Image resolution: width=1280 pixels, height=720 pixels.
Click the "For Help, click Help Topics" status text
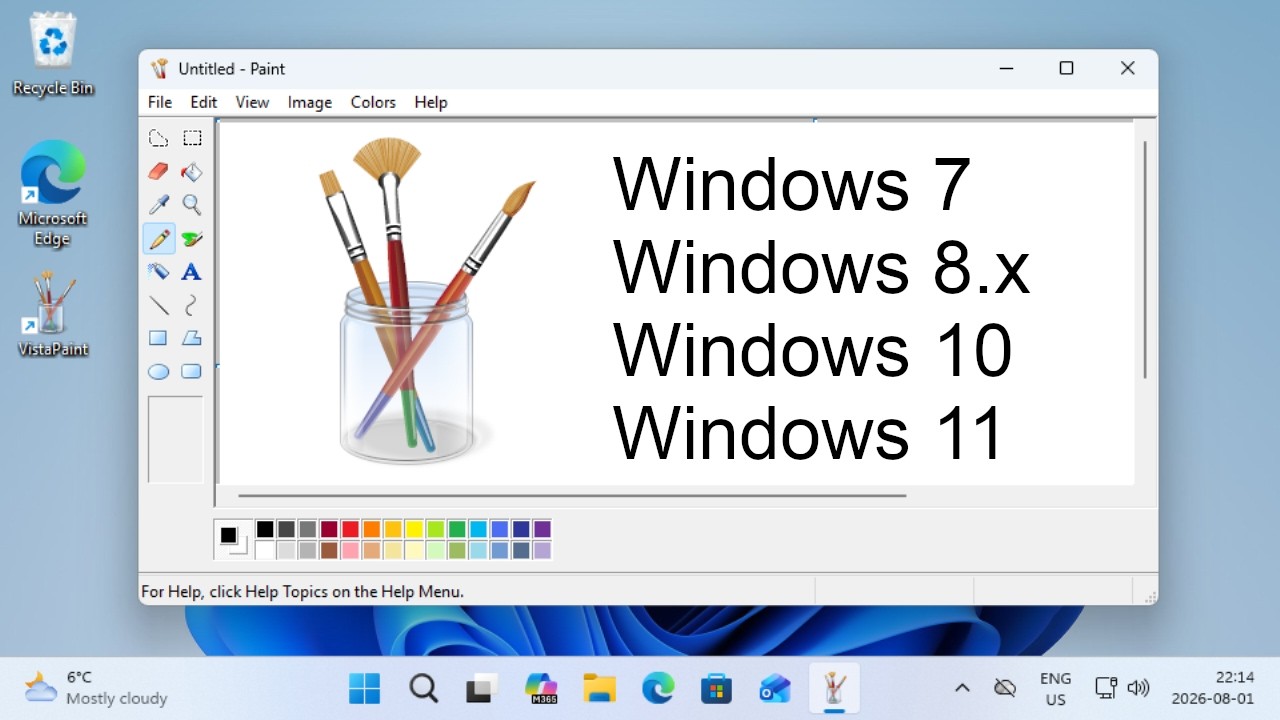(x=302, y=591)
